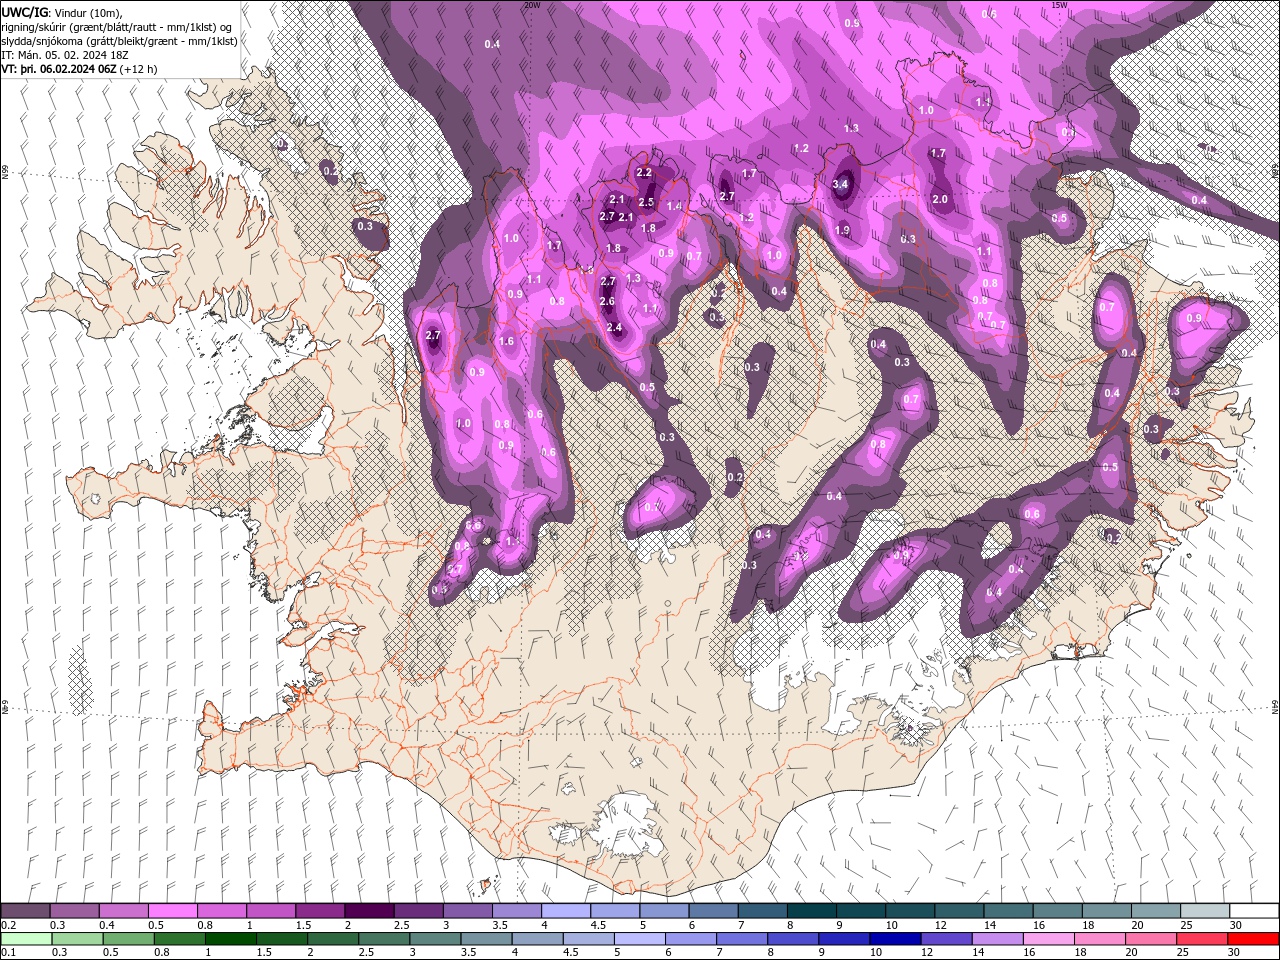Viewport: 1280px width, 960px height.
Task: Click the 12 label in the snow legend row
Action: [x=940, y=925]
